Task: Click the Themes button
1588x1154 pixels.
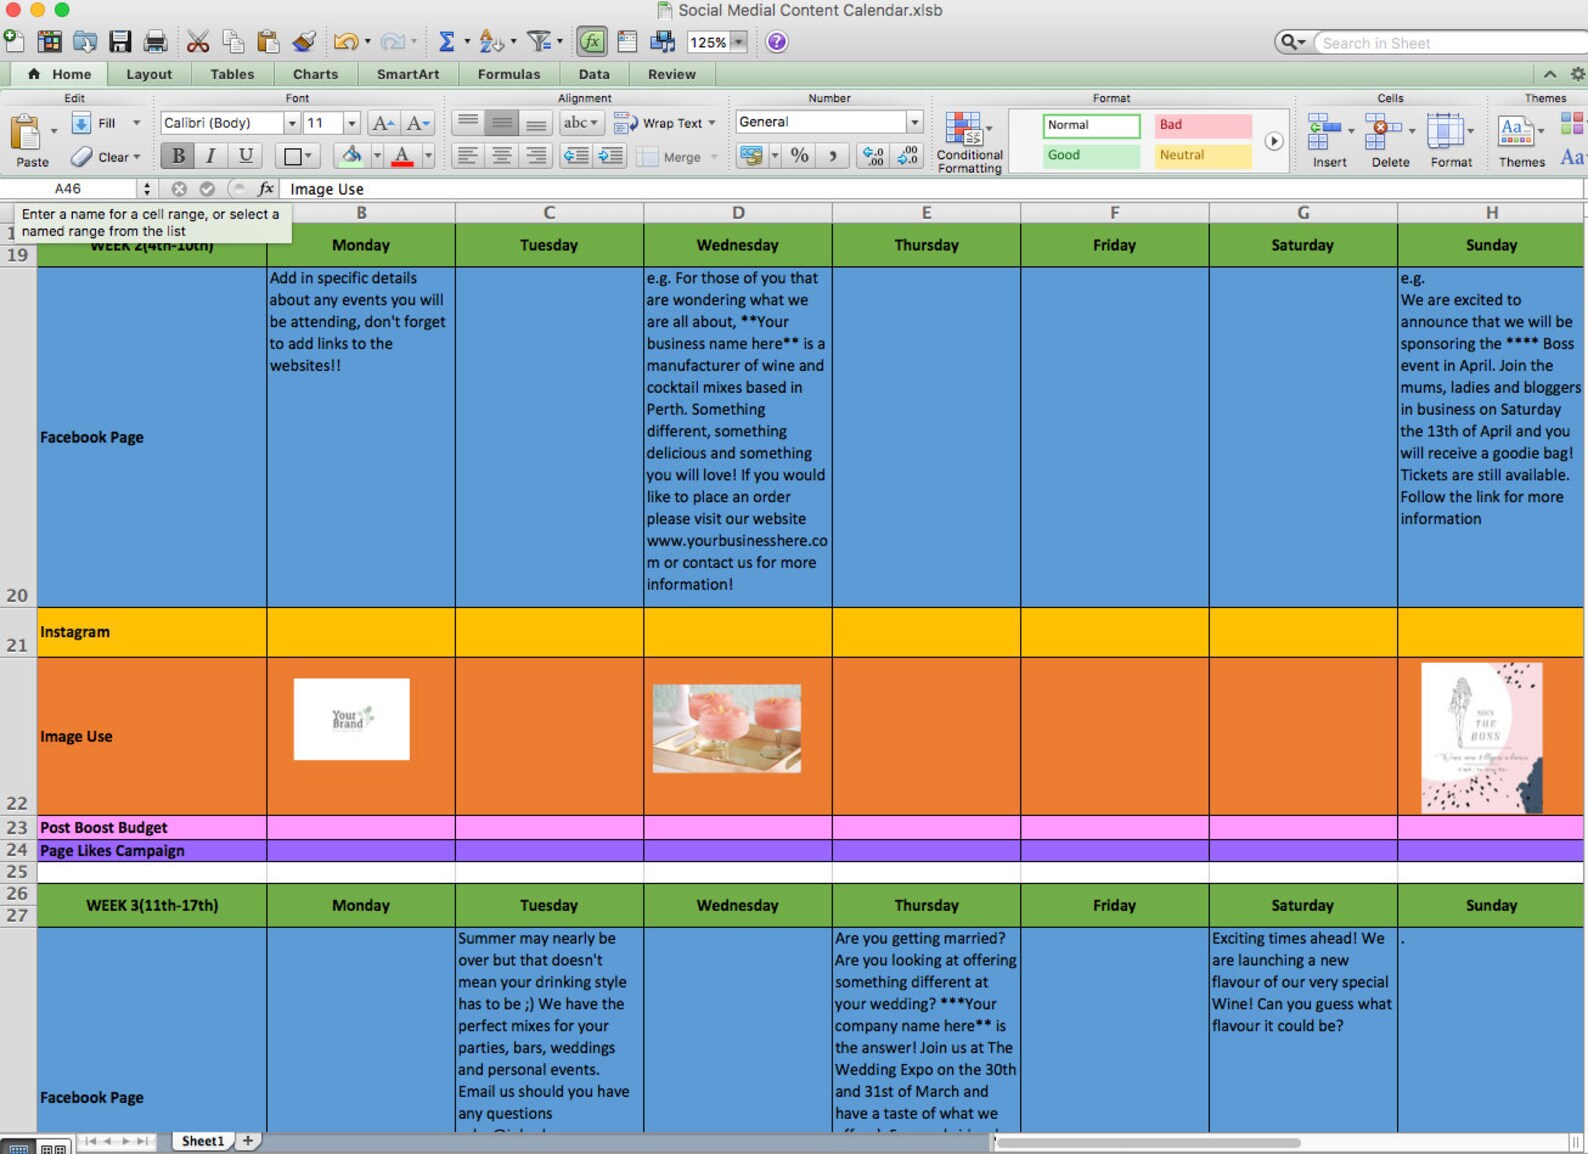Action: 1521,140
